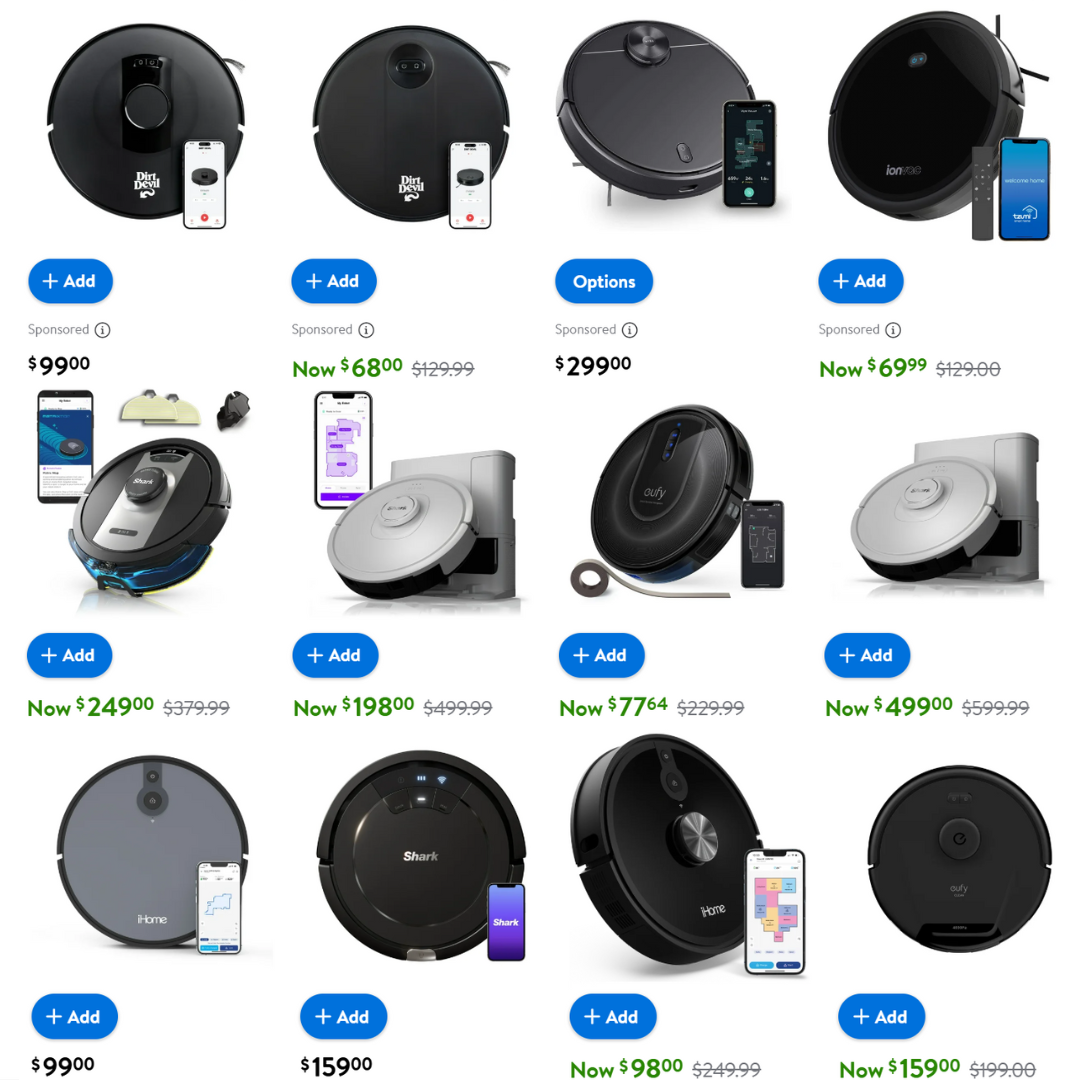This screenshot has width=1080, height=1080.
Task: Open the Shark vacuum with mop pads image
Action: (143, 501)
